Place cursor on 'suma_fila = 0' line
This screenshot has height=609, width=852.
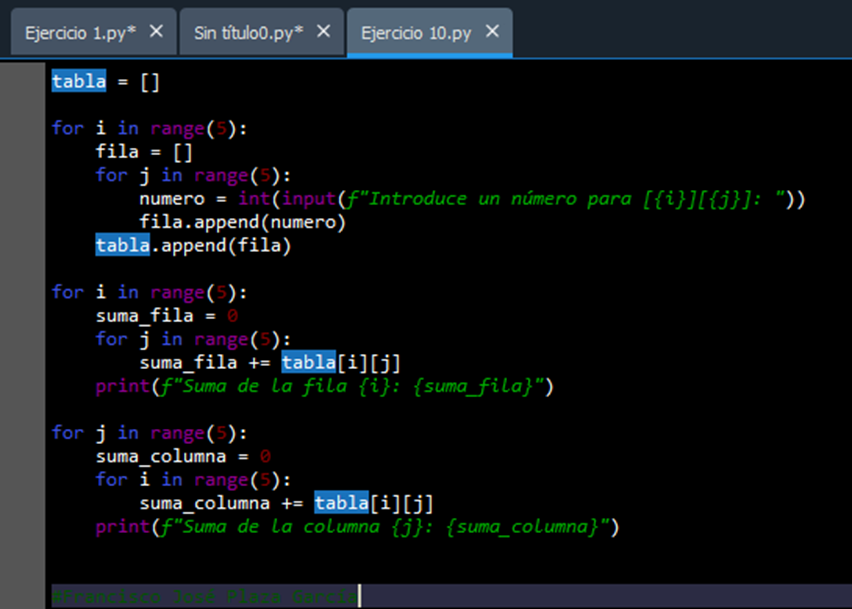pos(166,316)
